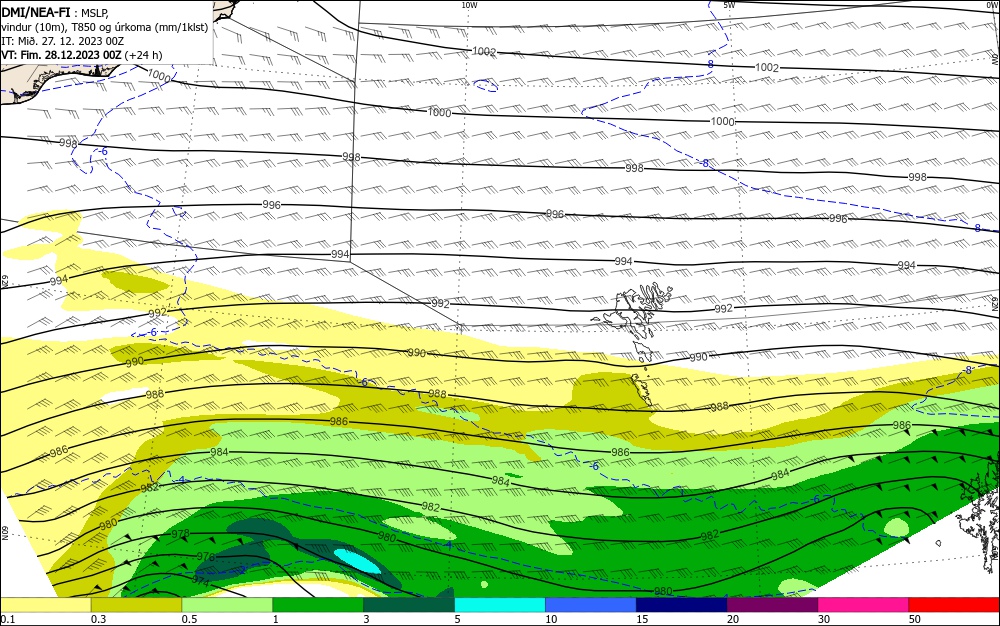Click the '5W' longitude label
This screenshot has width=1000, height=626.
[x=730, y=5]
